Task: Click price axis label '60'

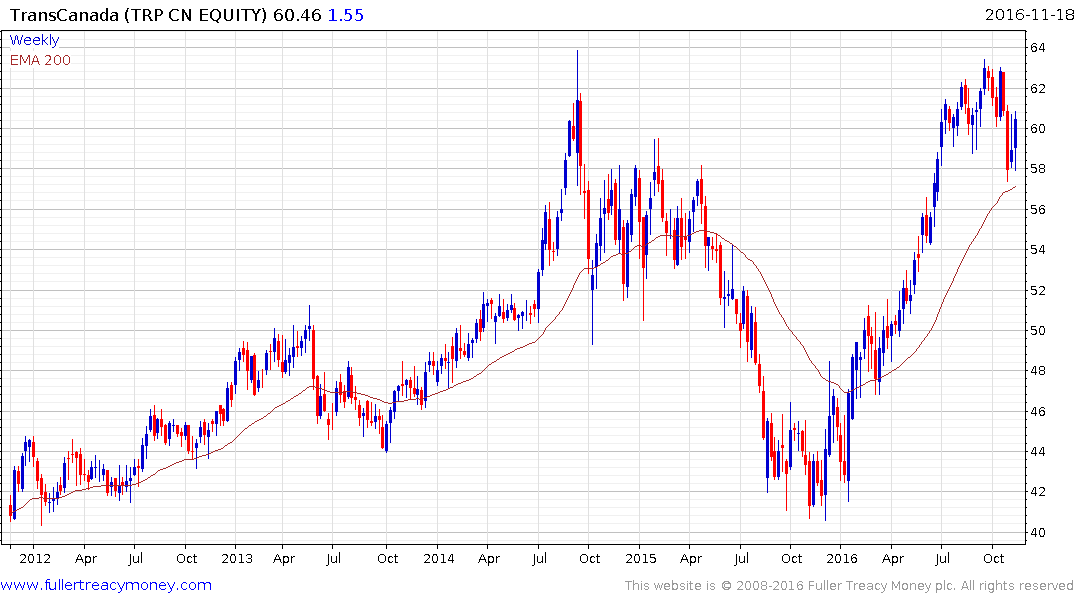Action: (1037, 129)
